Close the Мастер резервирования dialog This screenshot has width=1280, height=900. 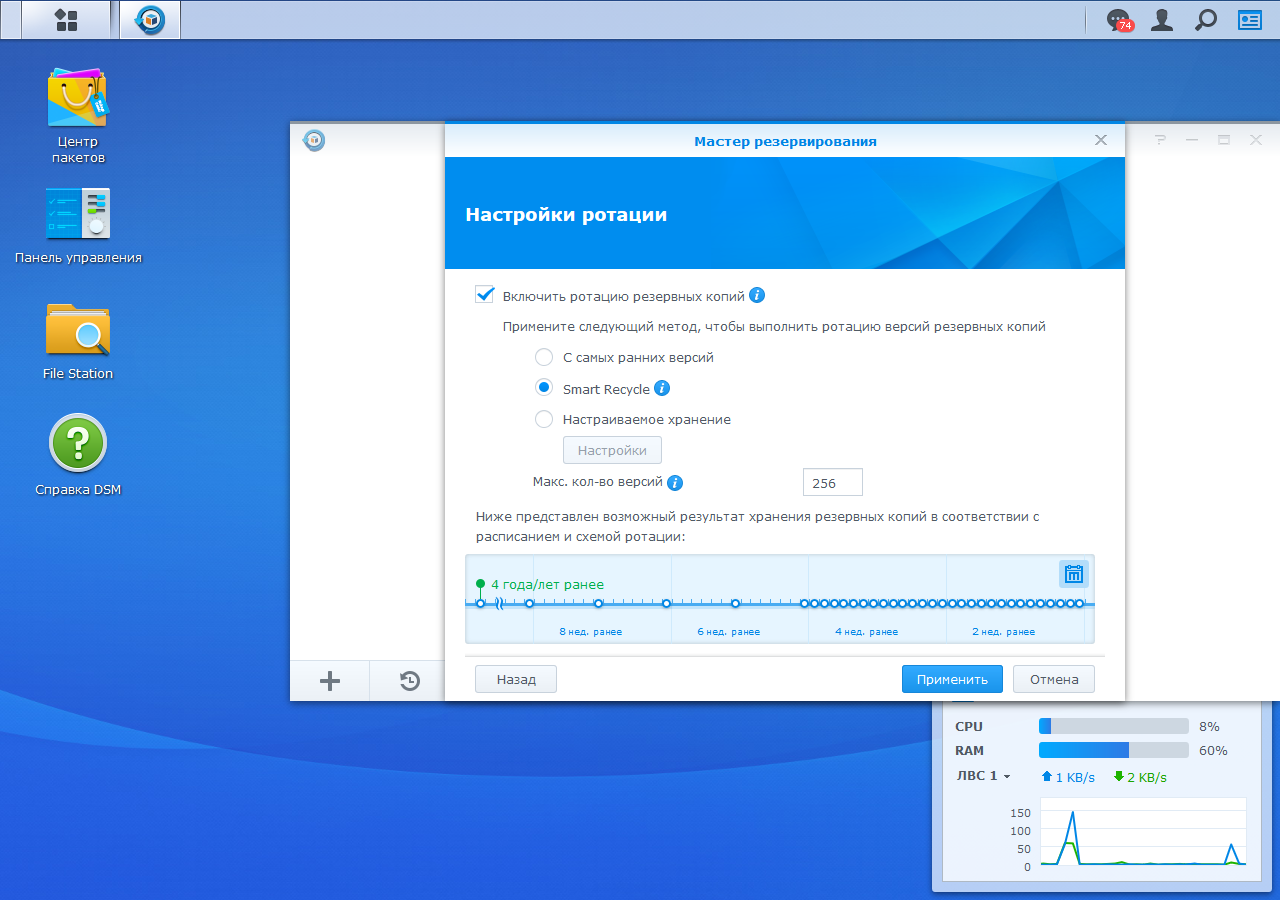click(1101, 140)
